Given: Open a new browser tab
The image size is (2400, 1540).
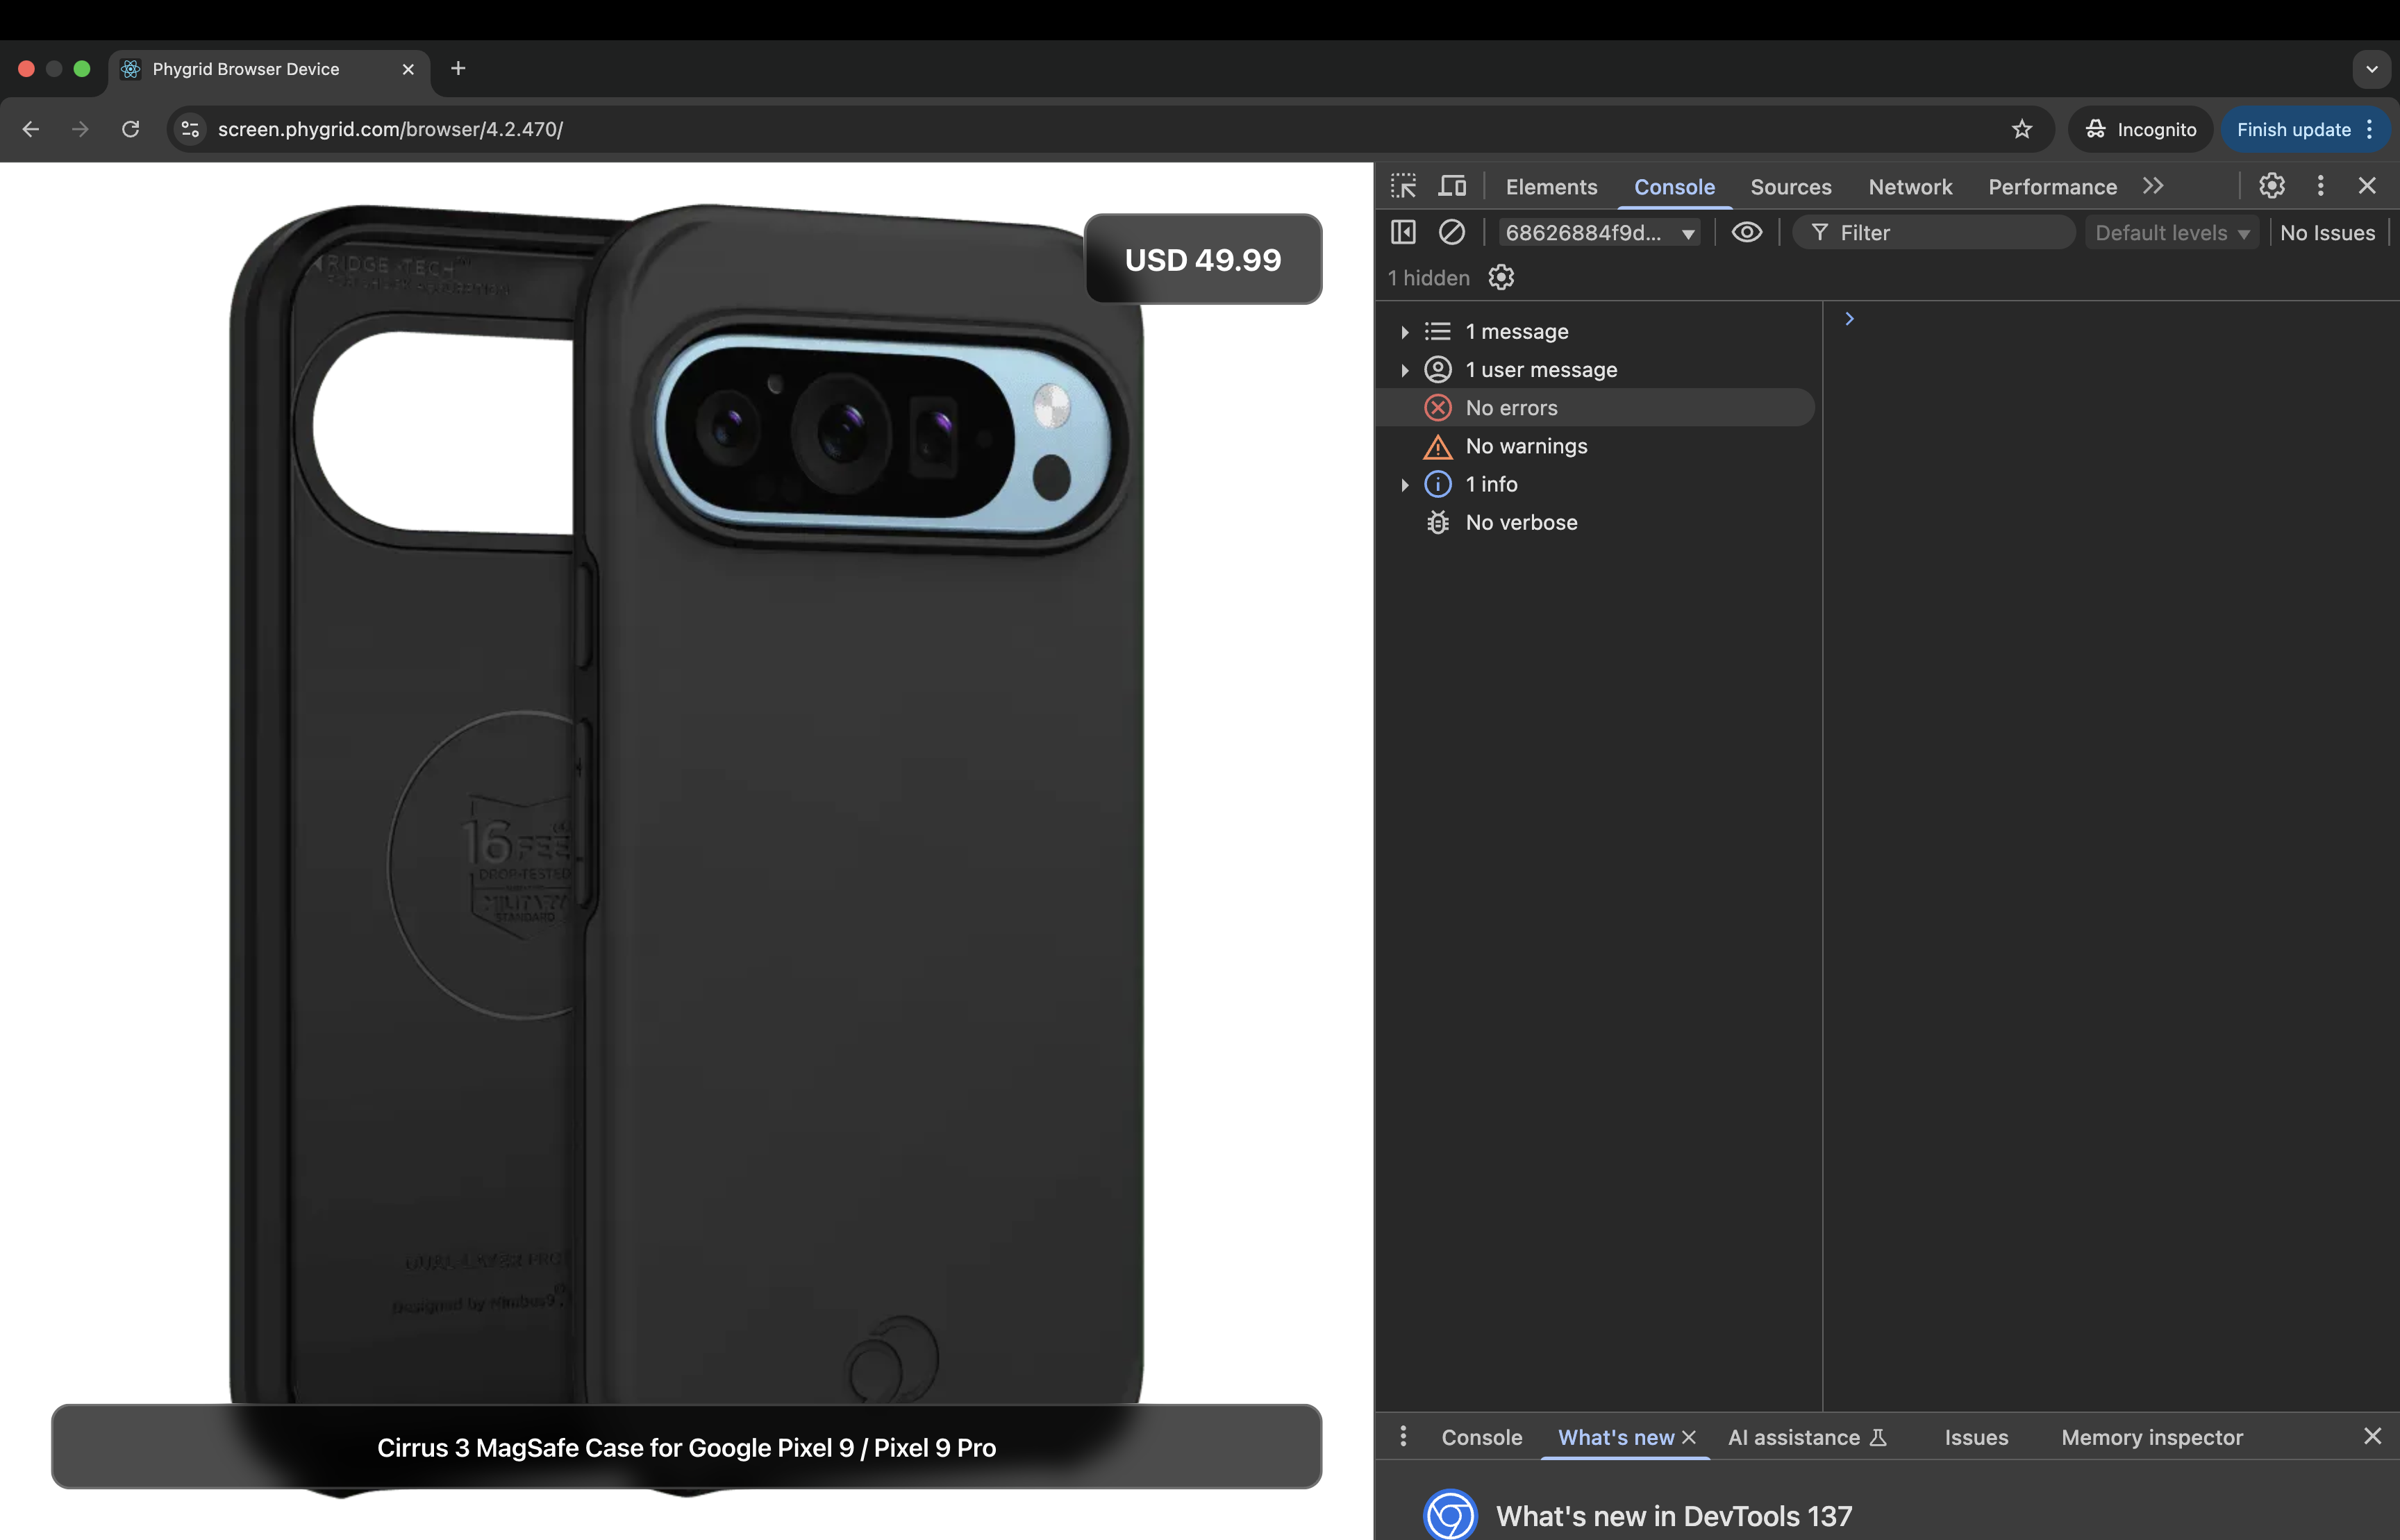Looking at the screenshot, I should [458, 68].
